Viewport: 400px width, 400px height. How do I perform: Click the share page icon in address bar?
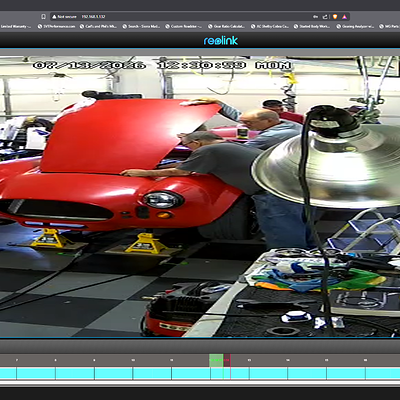point(325,16)
